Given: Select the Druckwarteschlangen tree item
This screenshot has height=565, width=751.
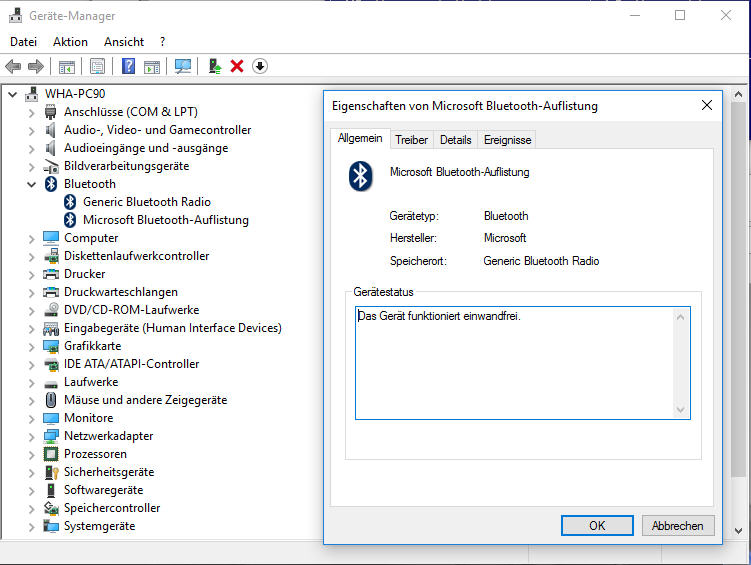Looking at the screenshot, I should 121,292.
